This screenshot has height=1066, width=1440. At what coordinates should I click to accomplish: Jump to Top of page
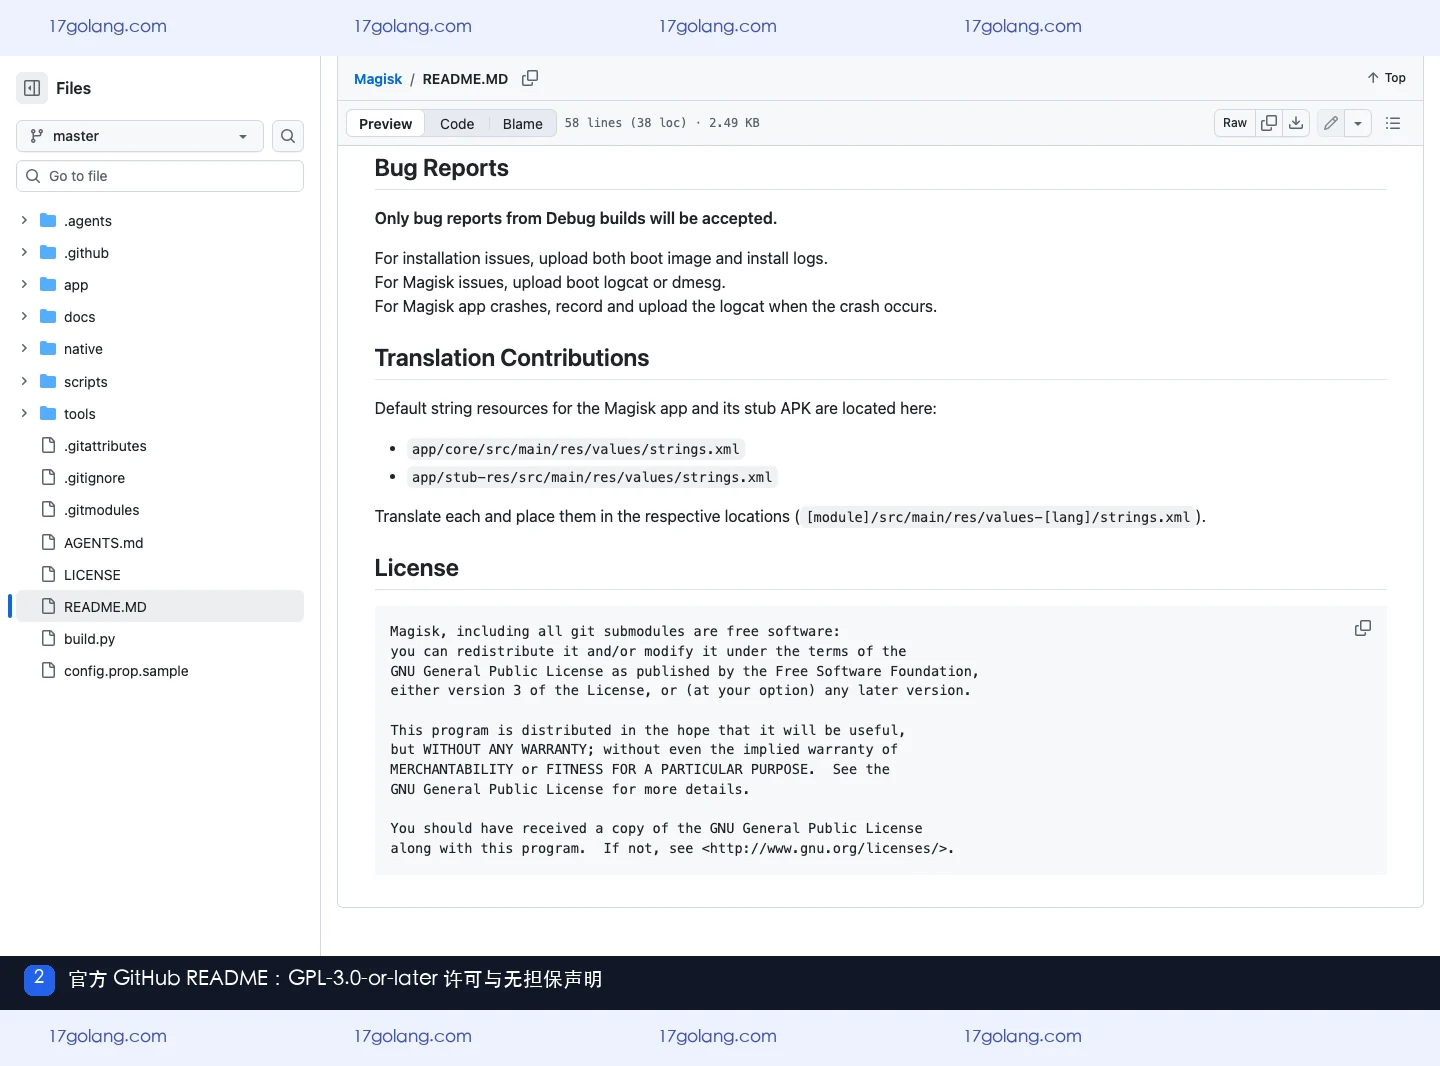tap(1386, 78)
